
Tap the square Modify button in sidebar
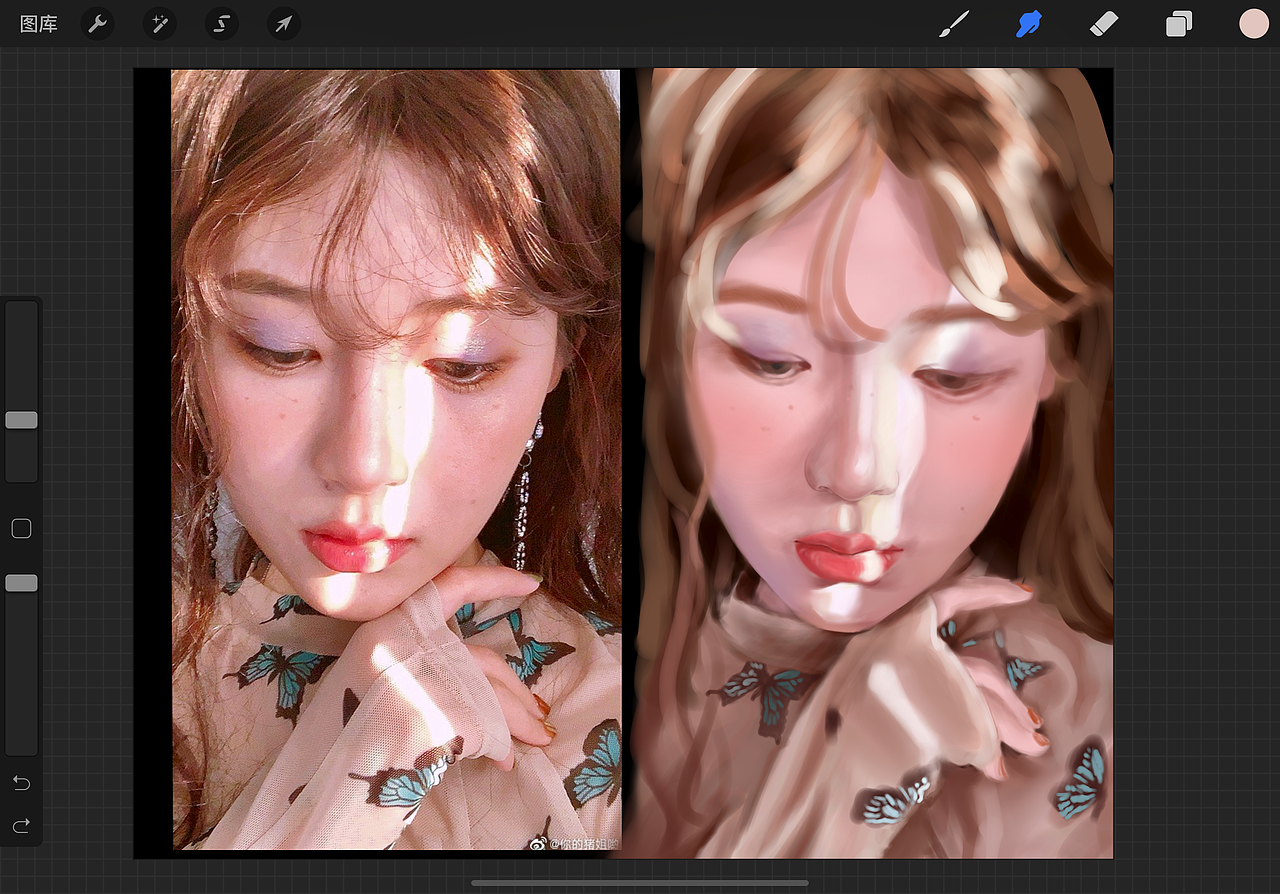21,529
